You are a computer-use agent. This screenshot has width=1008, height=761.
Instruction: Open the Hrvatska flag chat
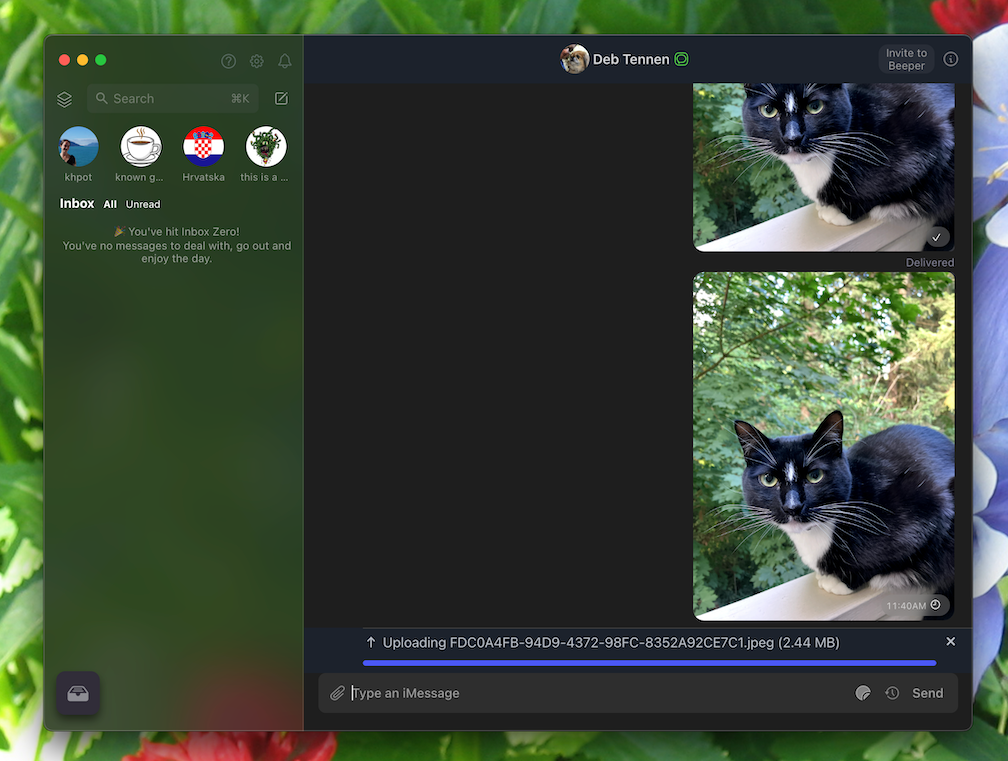tap(203, 147)
